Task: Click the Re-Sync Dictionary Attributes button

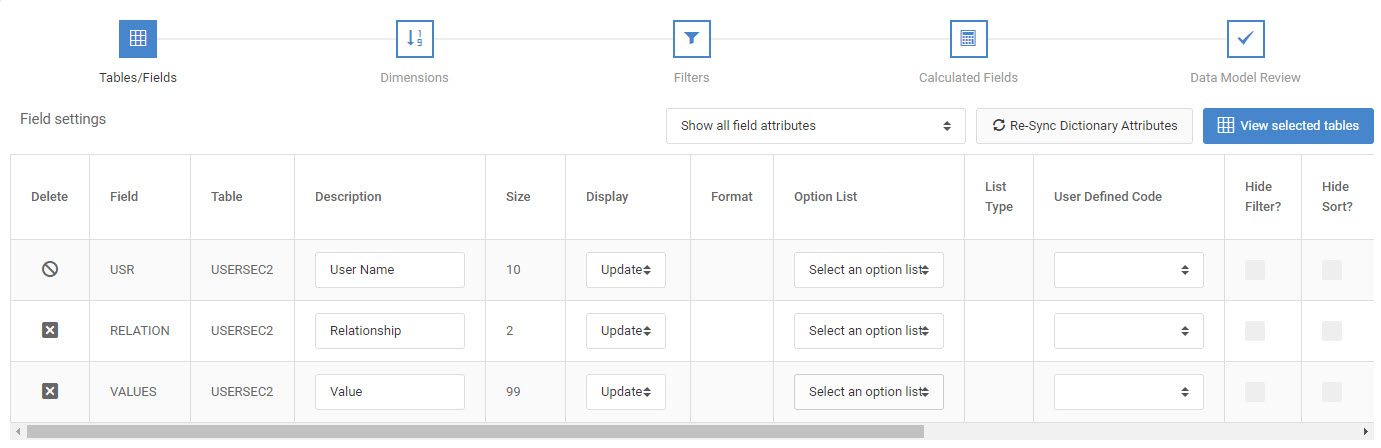Action: click(x=1084, y=126)
